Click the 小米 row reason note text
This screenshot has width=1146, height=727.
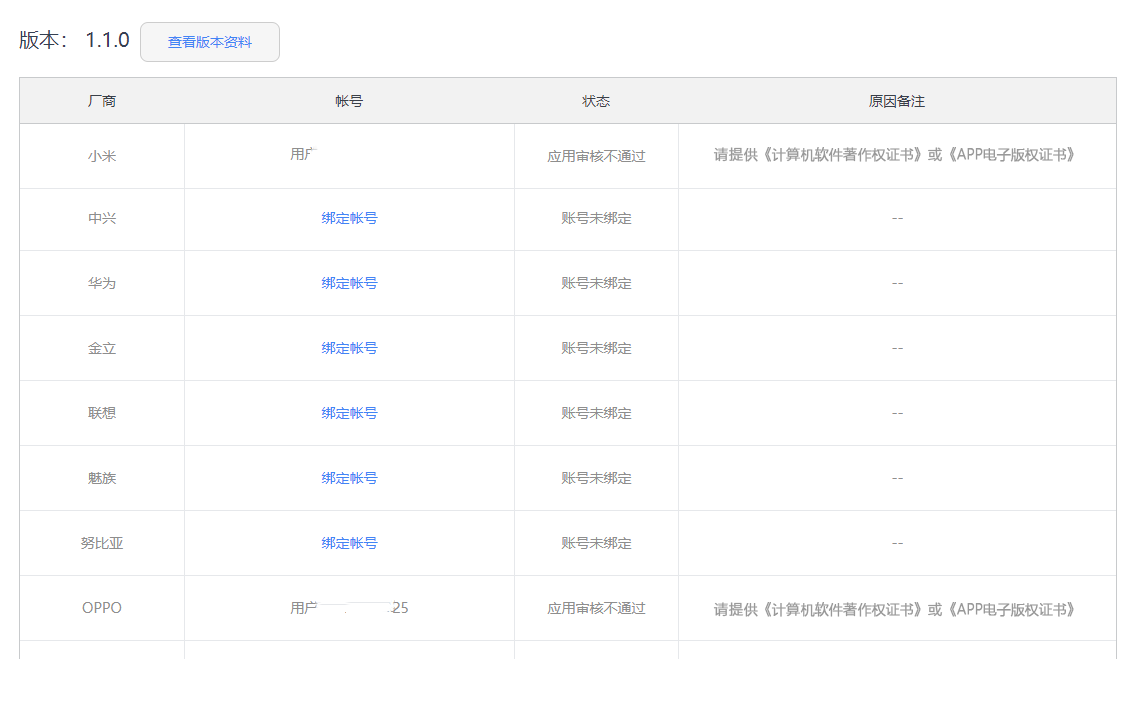[895, 155]
